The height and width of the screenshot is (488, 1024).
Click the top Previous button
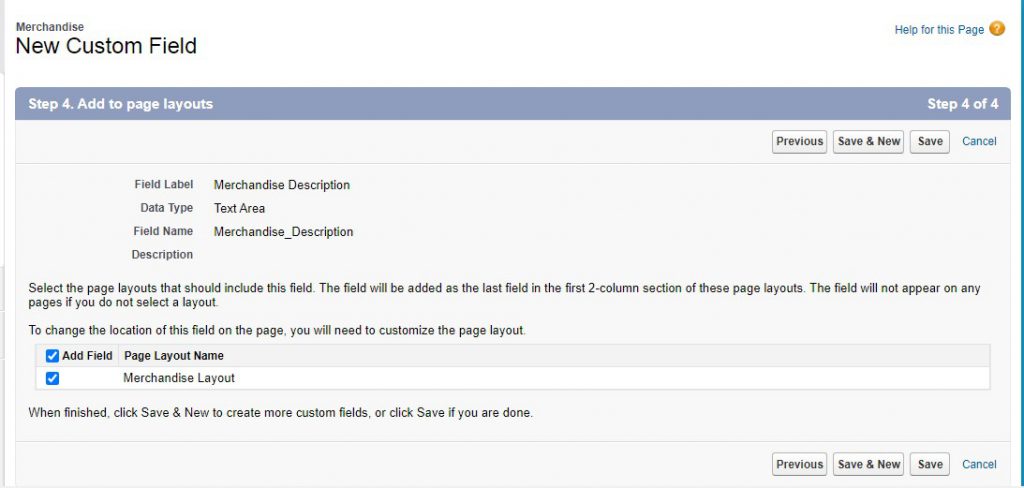799,142
